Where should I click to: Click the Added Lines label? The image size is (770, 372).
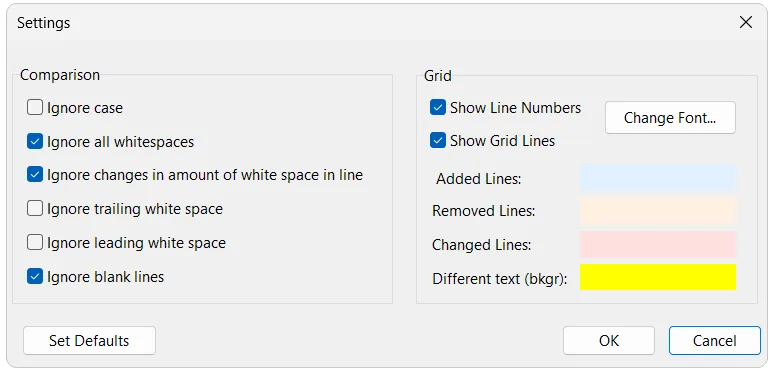pos(479,179)
